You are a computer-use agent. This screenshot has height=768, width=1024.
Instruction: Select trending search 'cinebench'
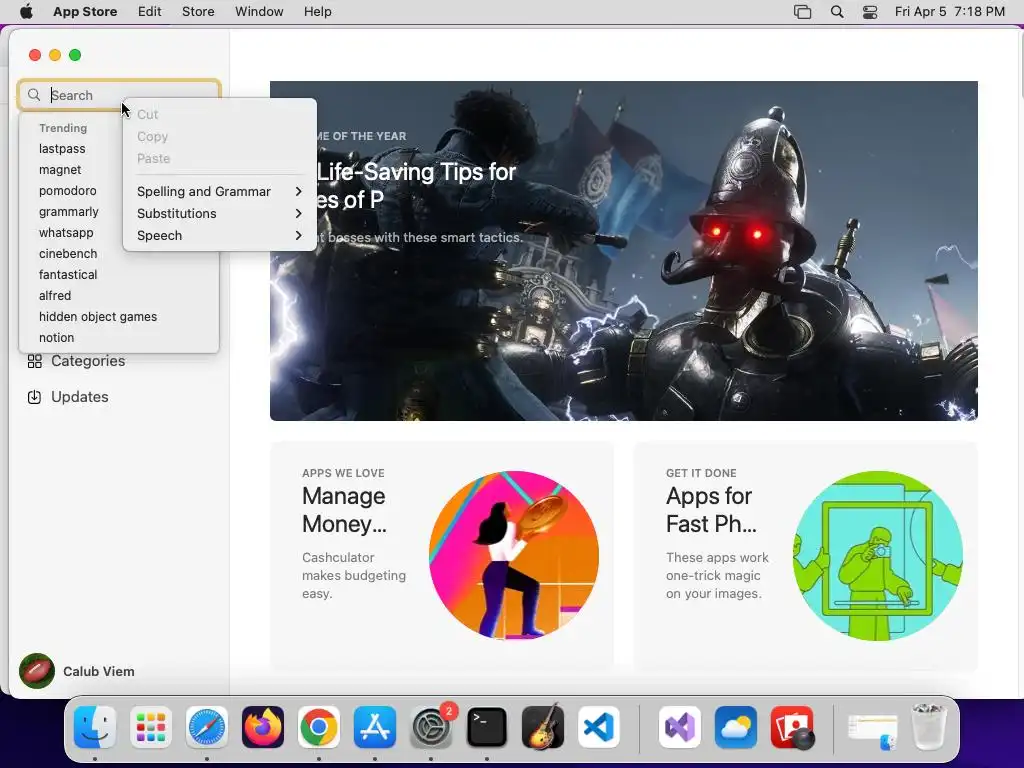click(68, 253)
